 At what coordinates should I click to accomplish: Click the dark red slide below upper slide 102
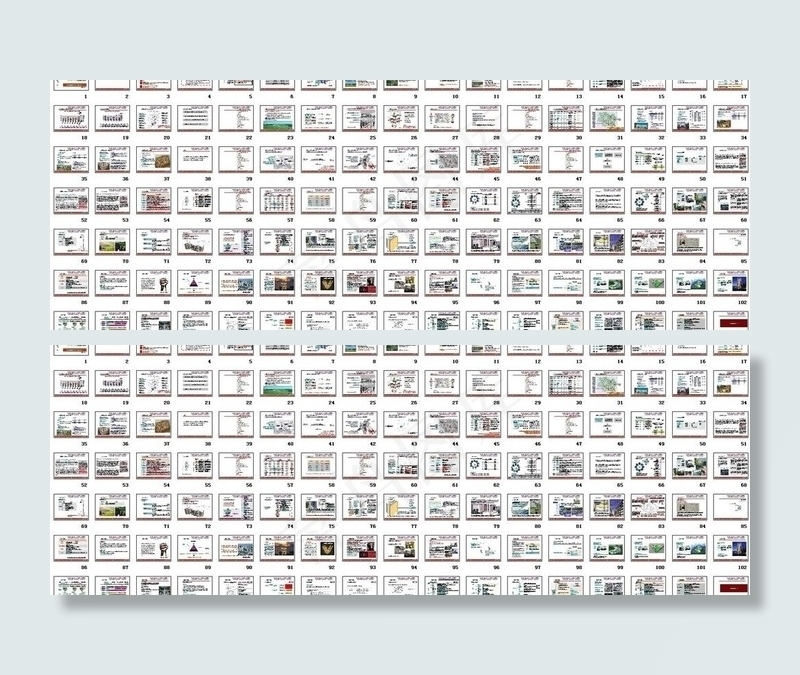[729, 321]
